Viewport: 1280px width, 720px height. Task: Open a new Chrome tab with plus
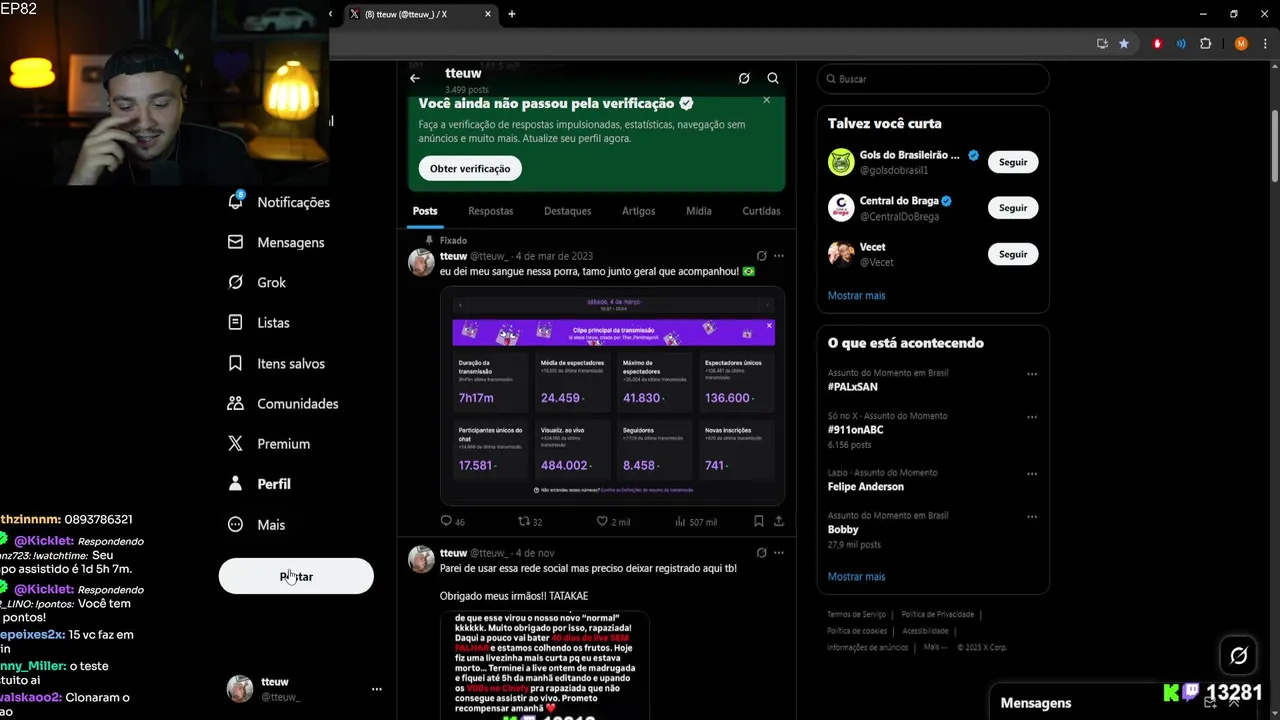tap(512, 14)
